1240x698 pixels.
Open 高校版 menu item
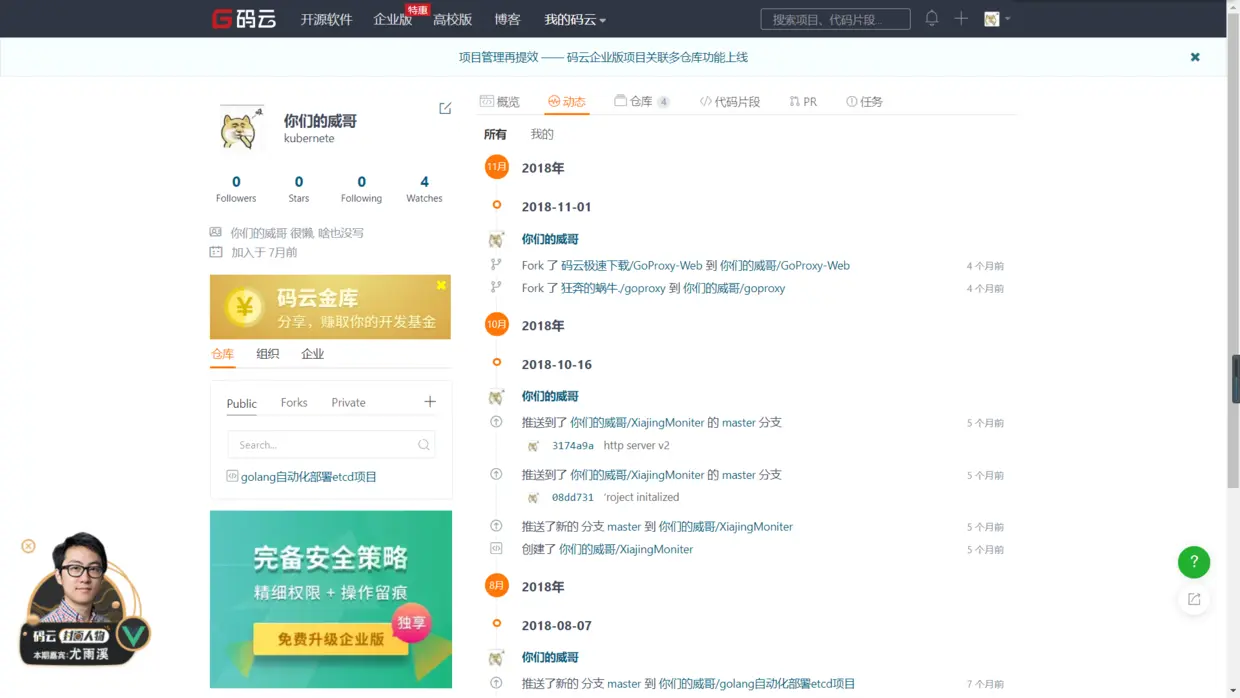[452, 20]
